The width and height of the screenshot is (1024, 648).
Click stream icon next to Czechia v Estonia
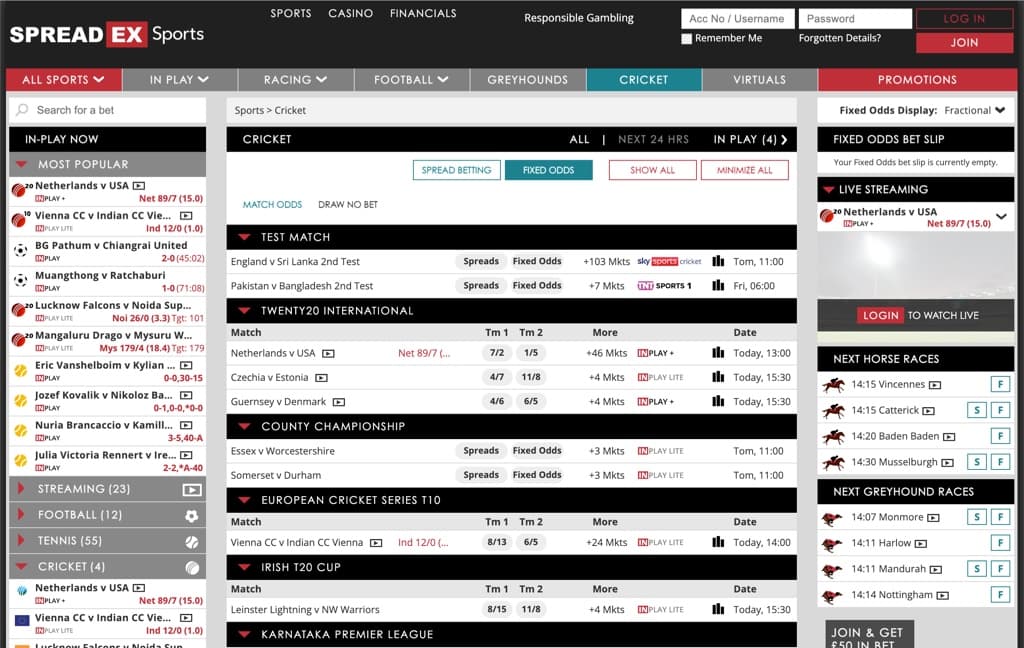(x=321, y=378)
